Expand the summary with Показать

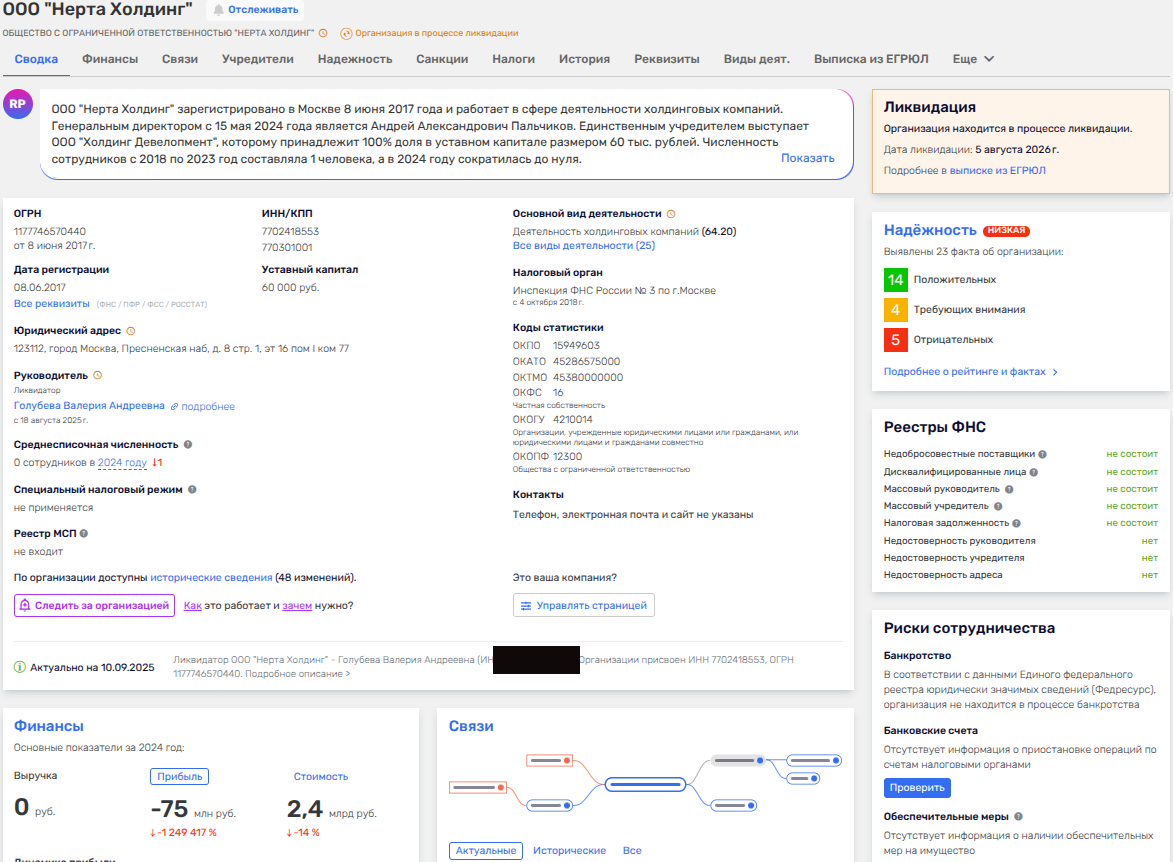click(x=807, y=158)
